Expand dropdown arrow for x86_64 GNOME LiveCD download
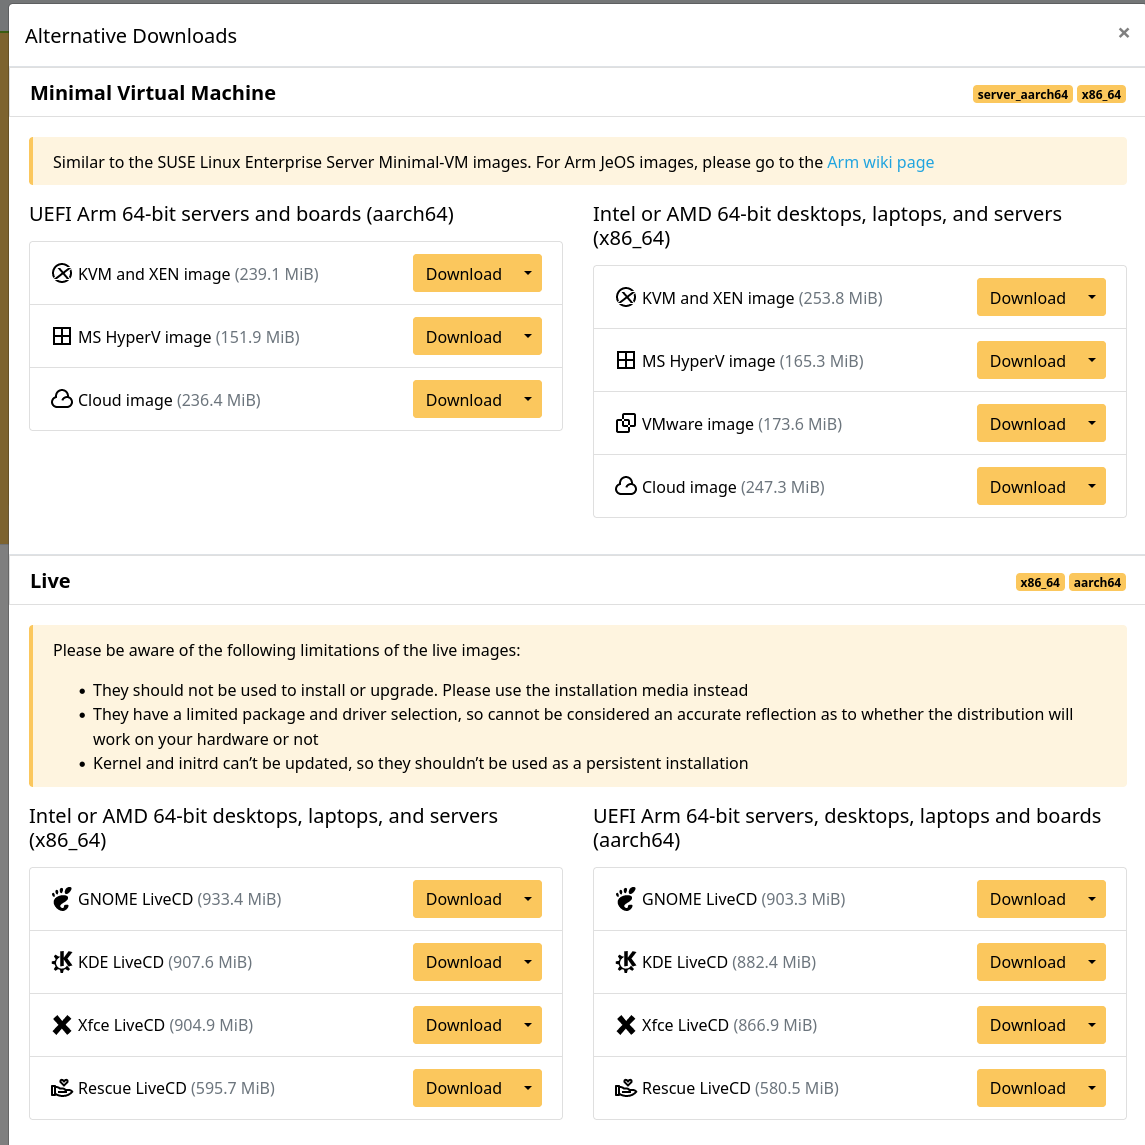This screenshot has width=1145, height=1145. click(528, 899)
